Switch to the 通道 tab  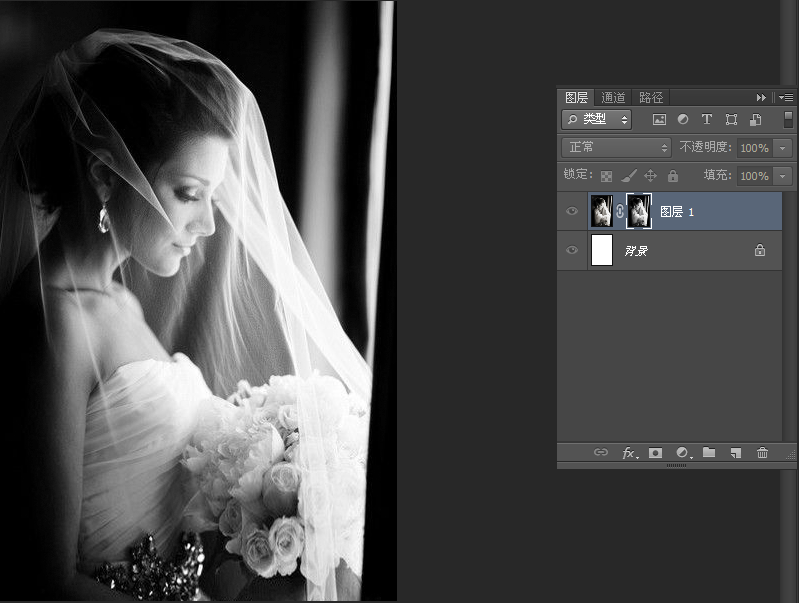click(613, 97)
